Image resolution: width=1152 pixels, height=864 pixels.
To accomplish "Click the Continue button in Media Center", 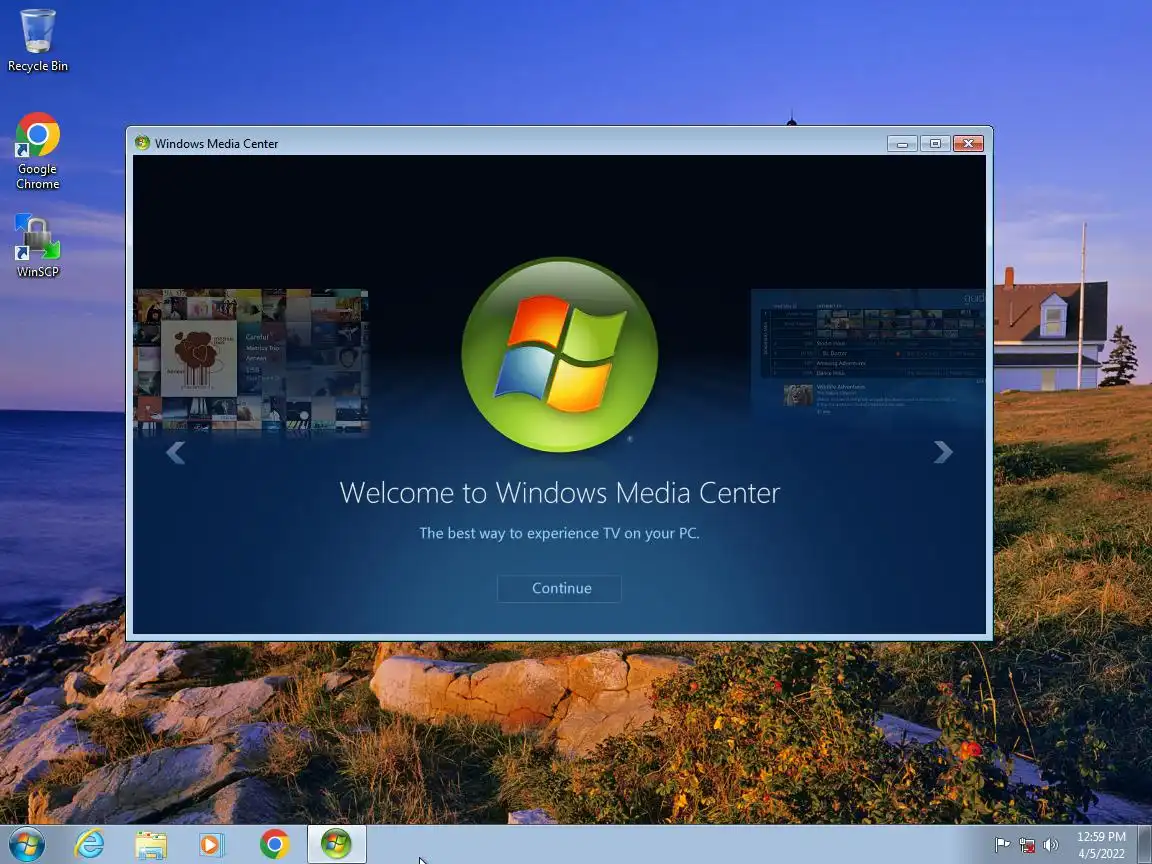I will (x=559, y=588).
